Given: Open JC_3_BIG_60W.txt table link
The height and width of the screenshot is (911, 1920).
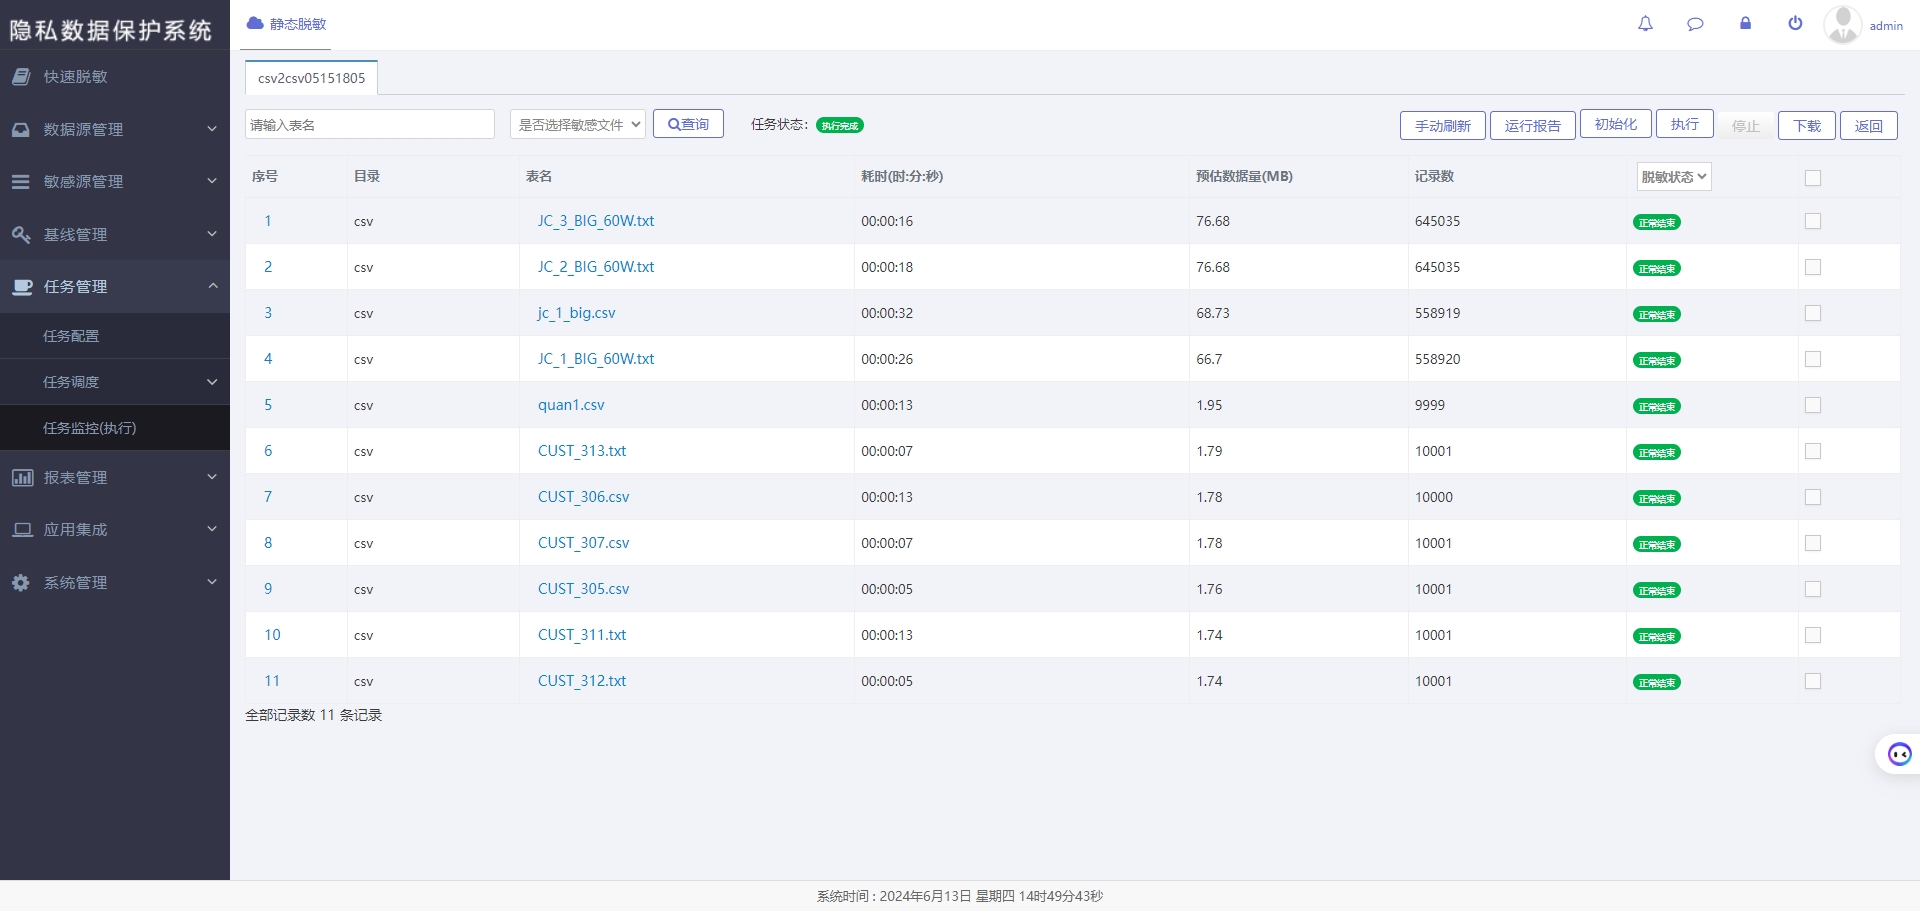Looking at the screenshot, I should pyautogui.click(x=596, y=221).
